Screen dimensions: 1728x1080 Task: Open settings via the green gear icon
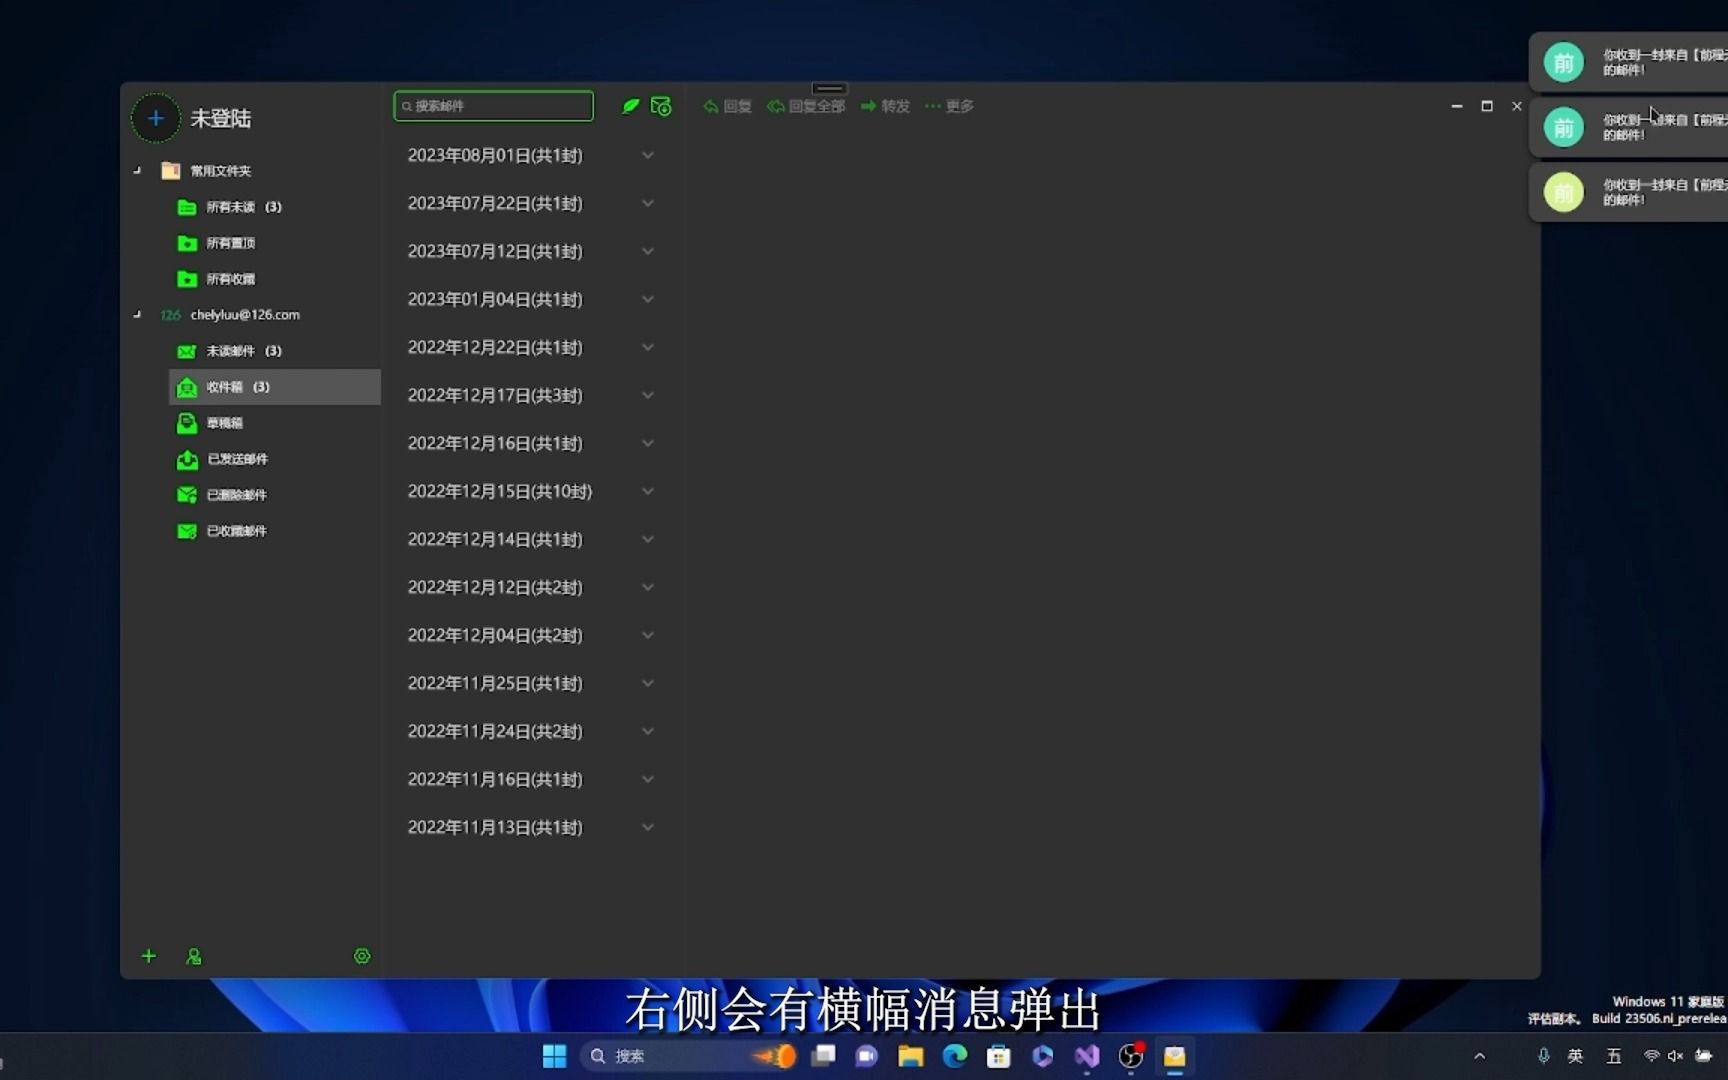coord(362,956)
